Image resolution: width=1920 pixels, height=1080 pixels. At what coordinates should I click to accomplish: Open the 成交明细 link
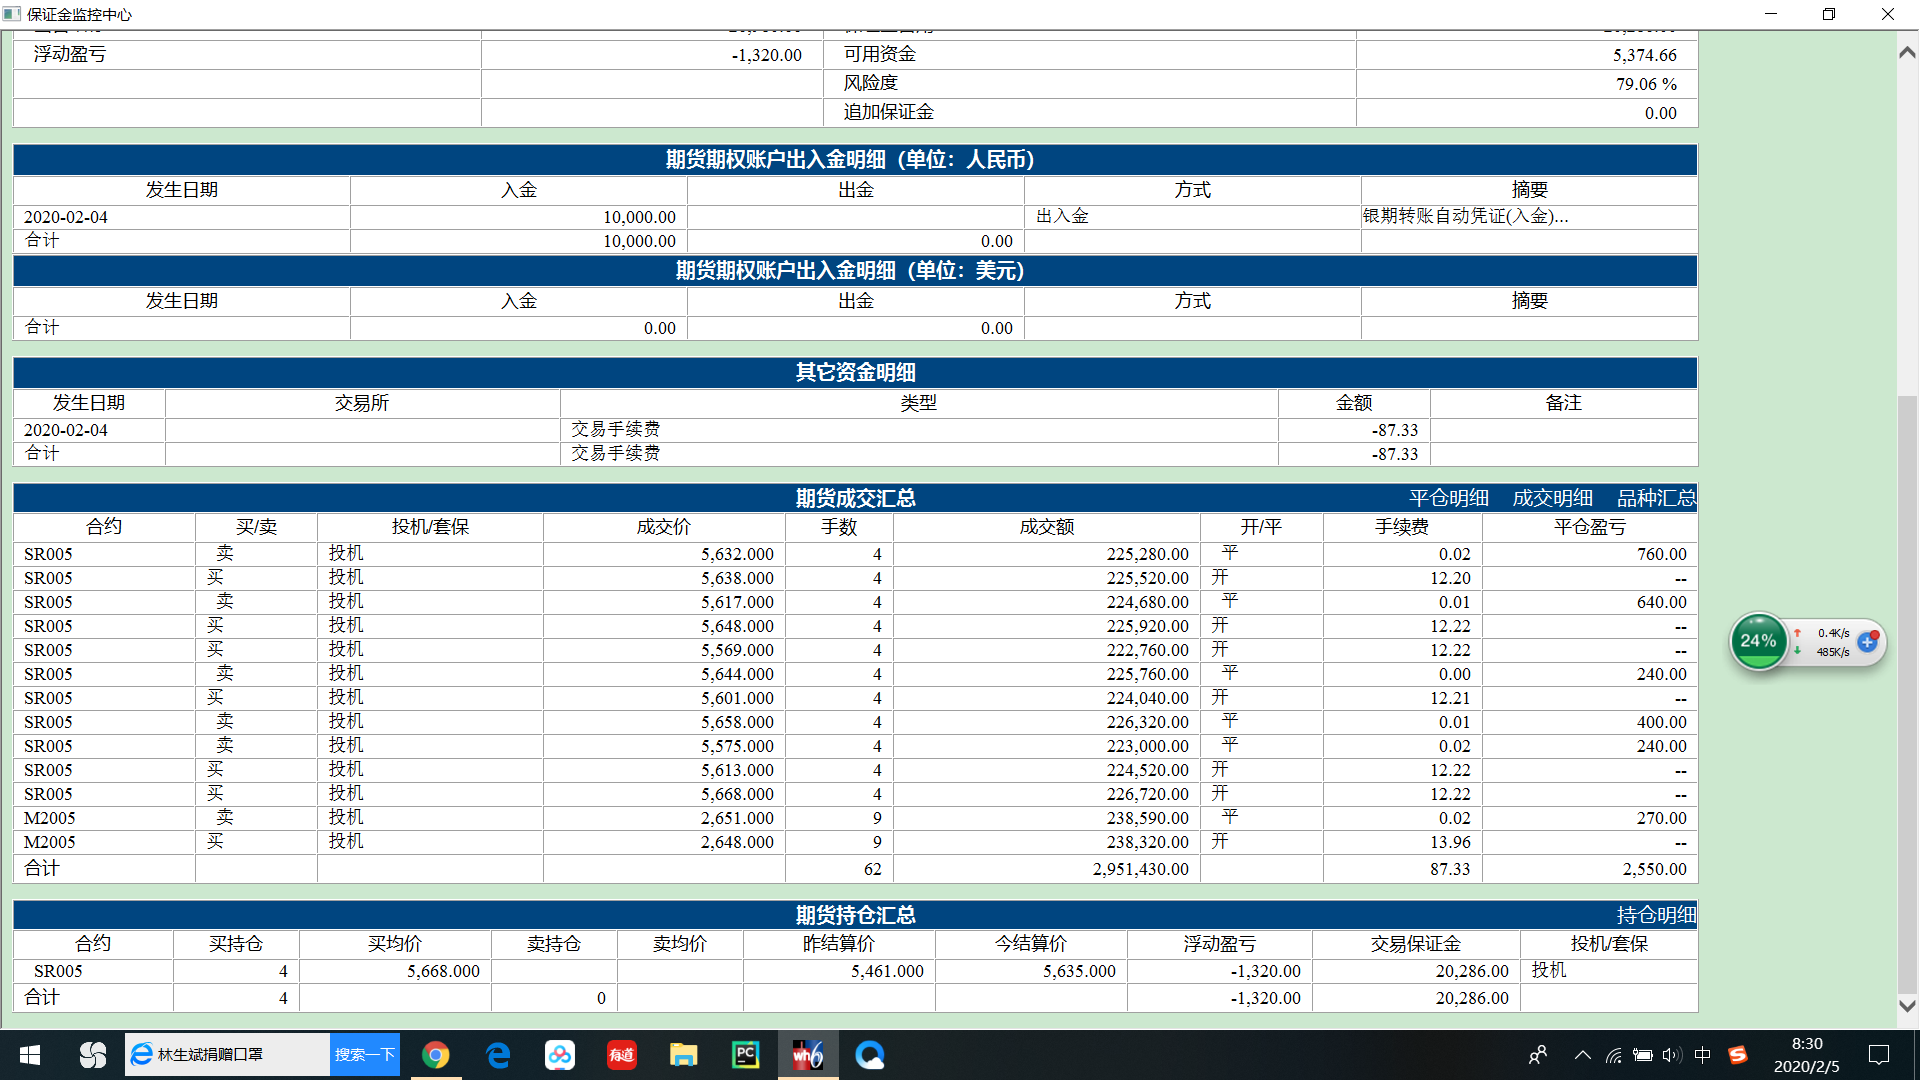pyautogui.click(x=1552, y=498)
